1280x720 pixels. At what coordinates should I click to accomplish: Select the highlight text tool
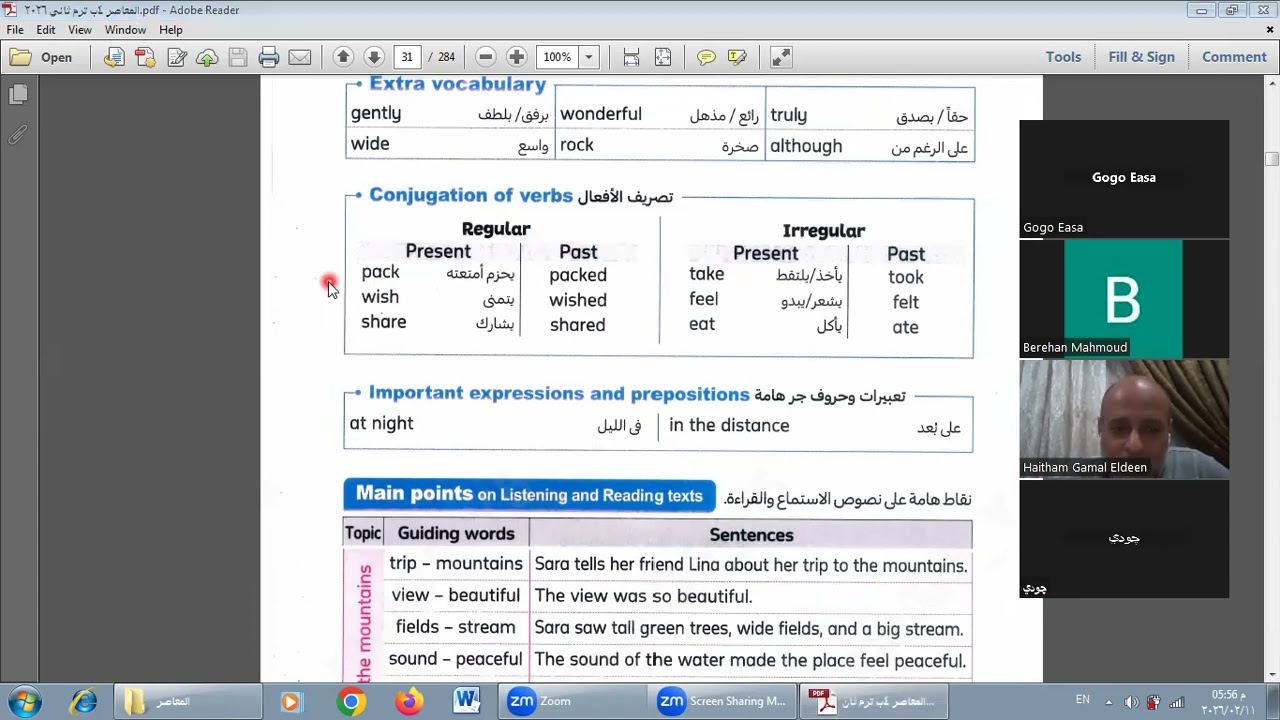pyautogui.click(x=737, y=57)
